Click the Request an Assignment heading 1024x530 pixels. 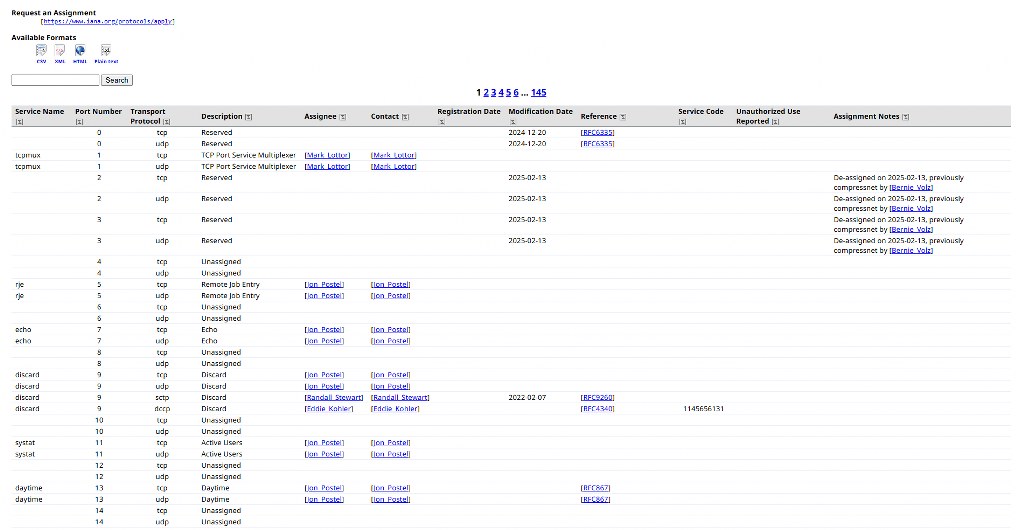(54, 12)
